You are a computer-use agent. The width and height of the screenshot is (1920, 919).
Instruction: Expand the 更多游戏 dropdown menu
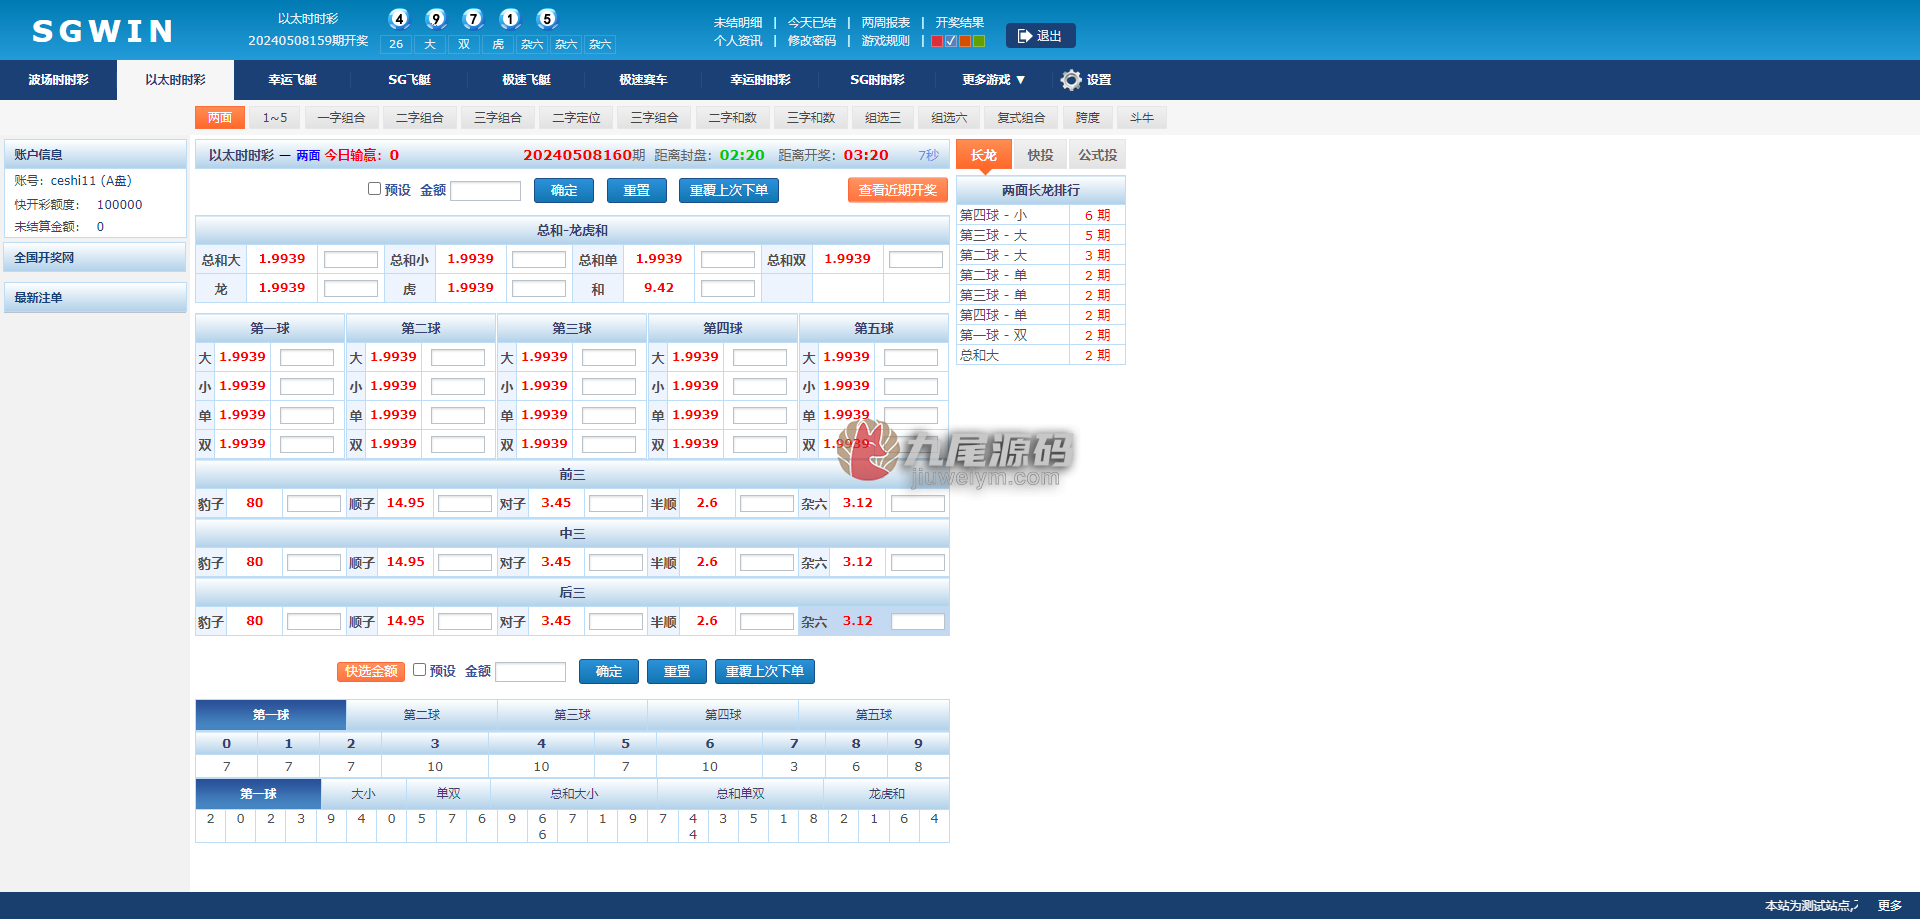pyautogui.click(x=993, y=80)
